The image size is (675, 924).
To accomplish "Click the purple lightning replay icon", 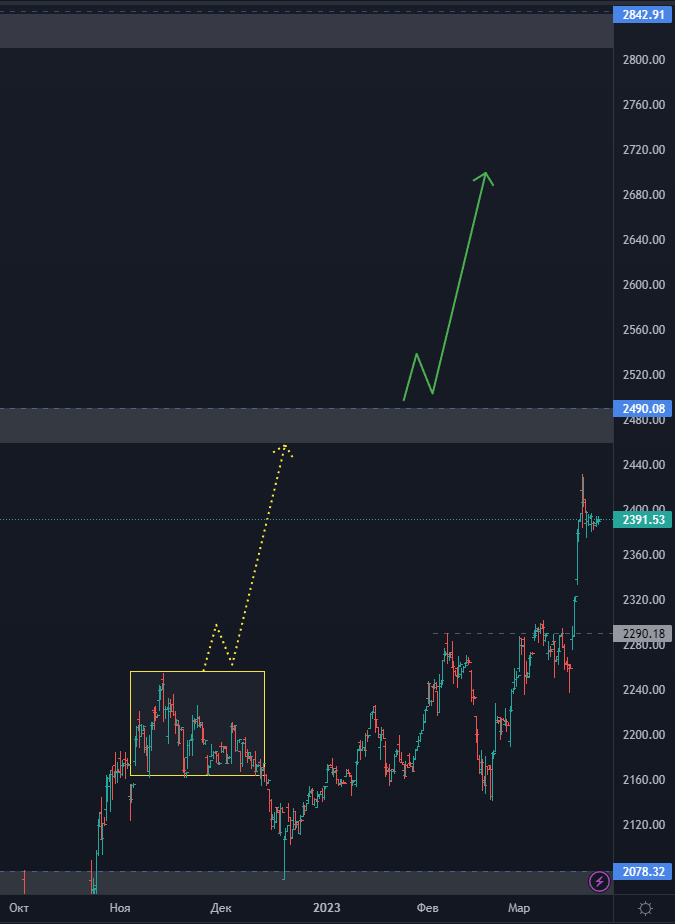I will point(600,882).
